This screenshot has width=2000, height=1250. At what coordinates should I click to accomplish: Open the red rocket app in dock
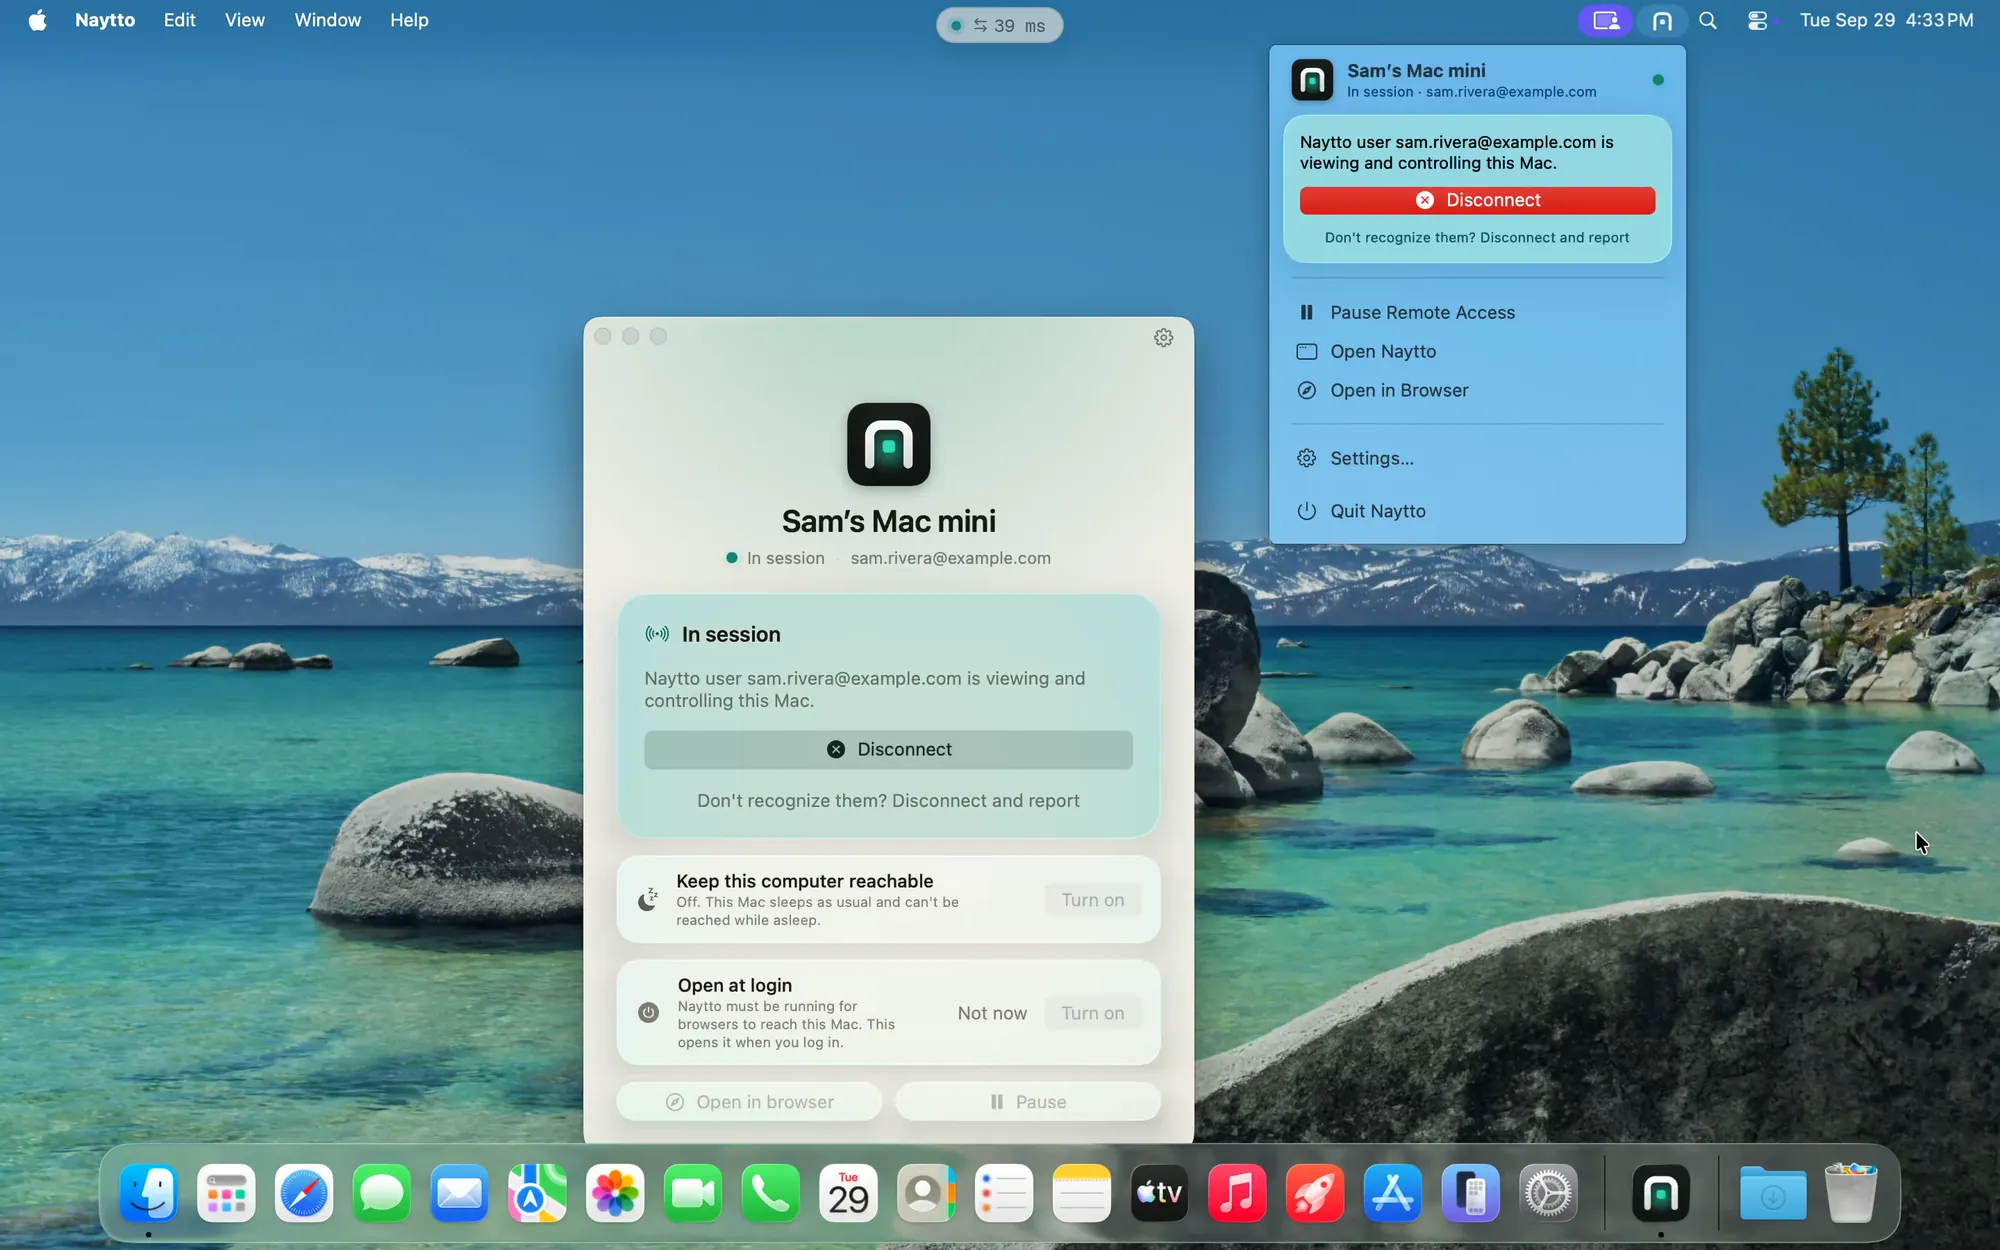tap(1315, 1193)
